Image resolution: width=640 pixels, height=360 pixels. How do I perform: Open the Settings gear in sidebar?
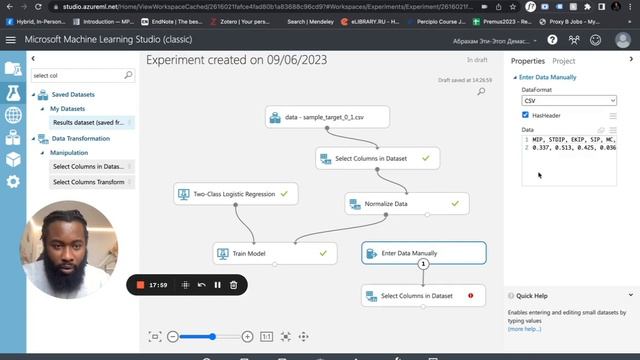[13, 181]
